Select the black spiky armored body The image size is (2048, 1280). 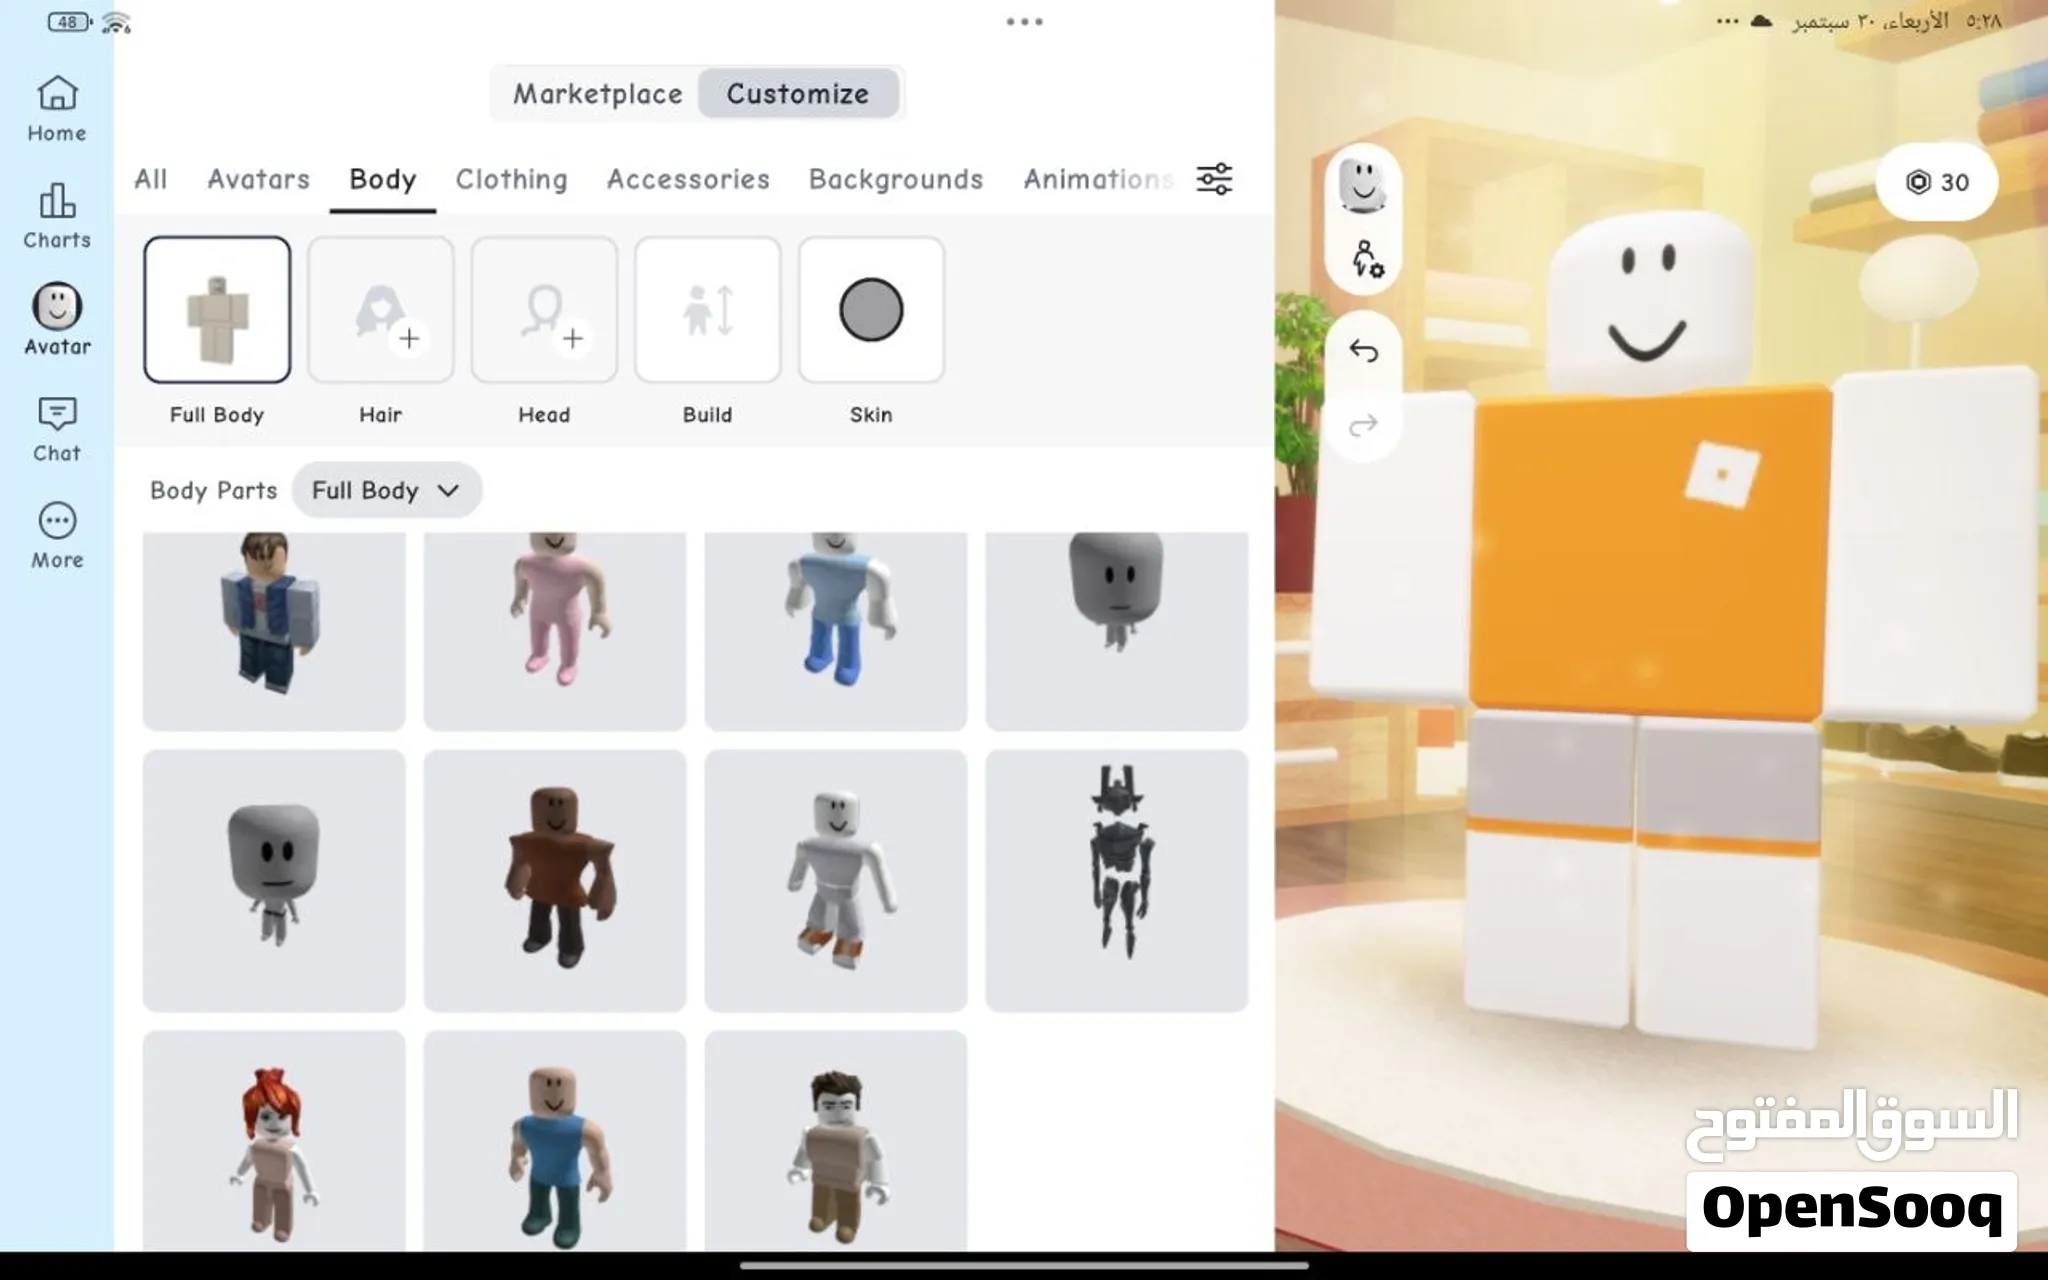1117,881
